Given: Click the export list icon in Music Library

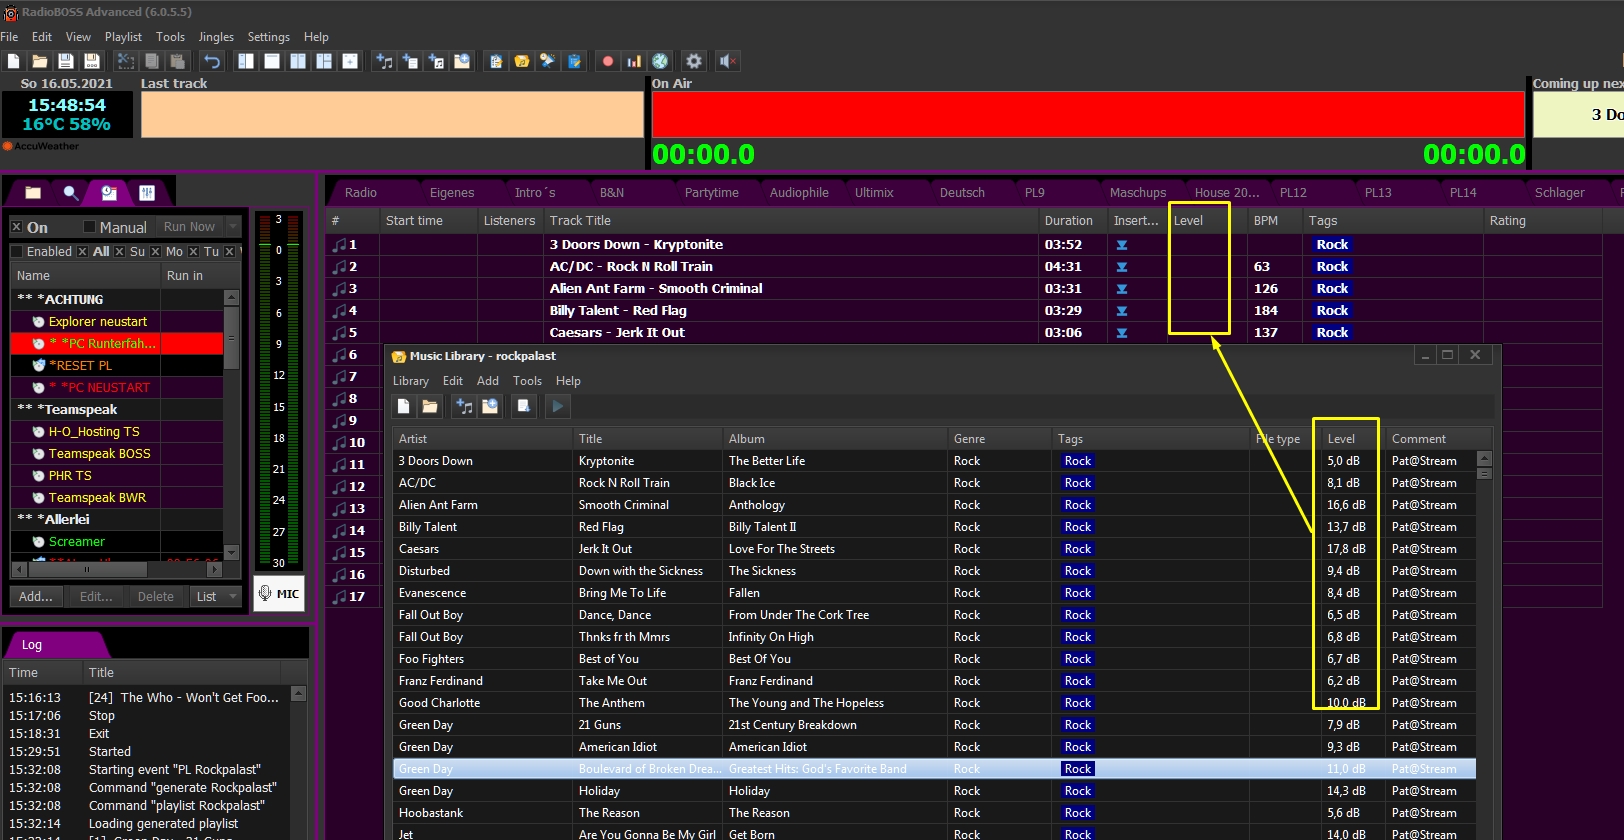Looking at the screenshot, I should tap(524, 406).
